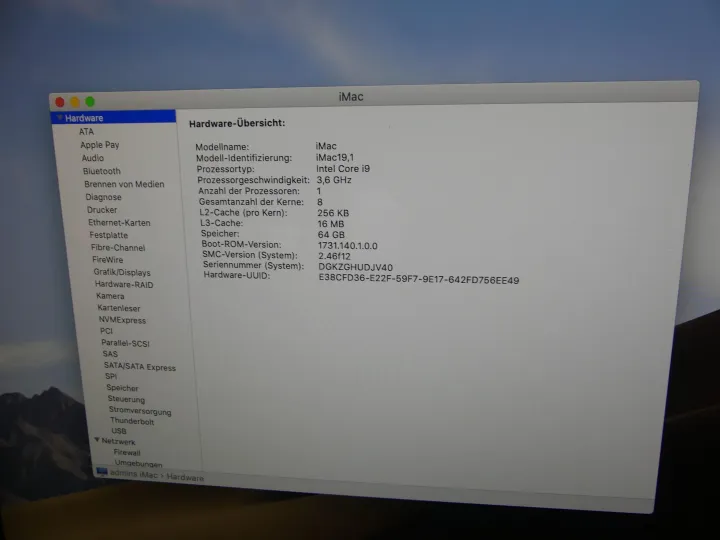Open the ATA entry

(86, 132)
